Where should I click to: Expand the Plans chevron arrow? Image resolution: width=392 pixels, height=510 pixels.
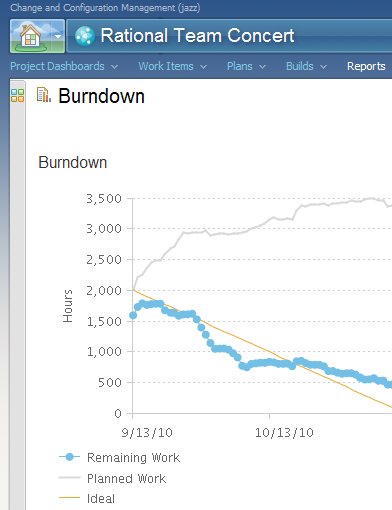point(263,67)
